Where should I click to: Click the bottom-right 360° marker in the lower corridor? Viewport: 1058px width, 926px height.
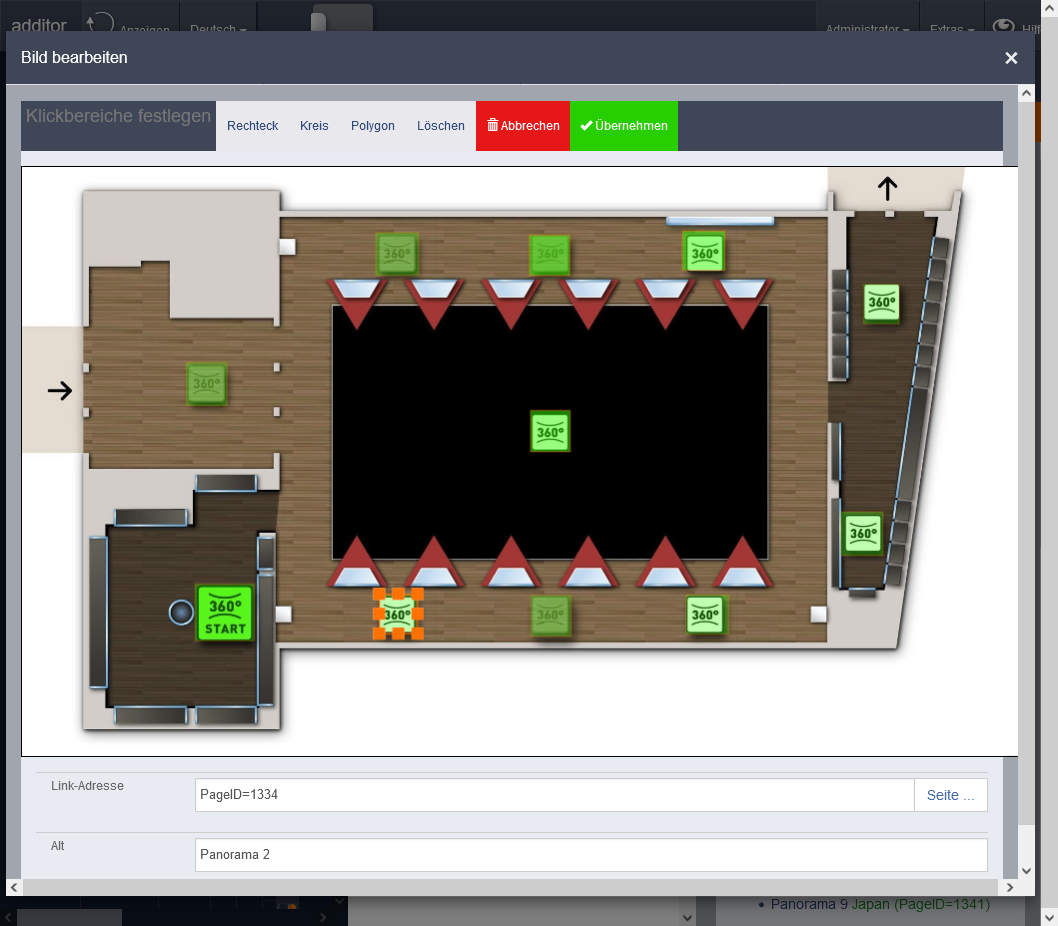[x=706, y=614]
